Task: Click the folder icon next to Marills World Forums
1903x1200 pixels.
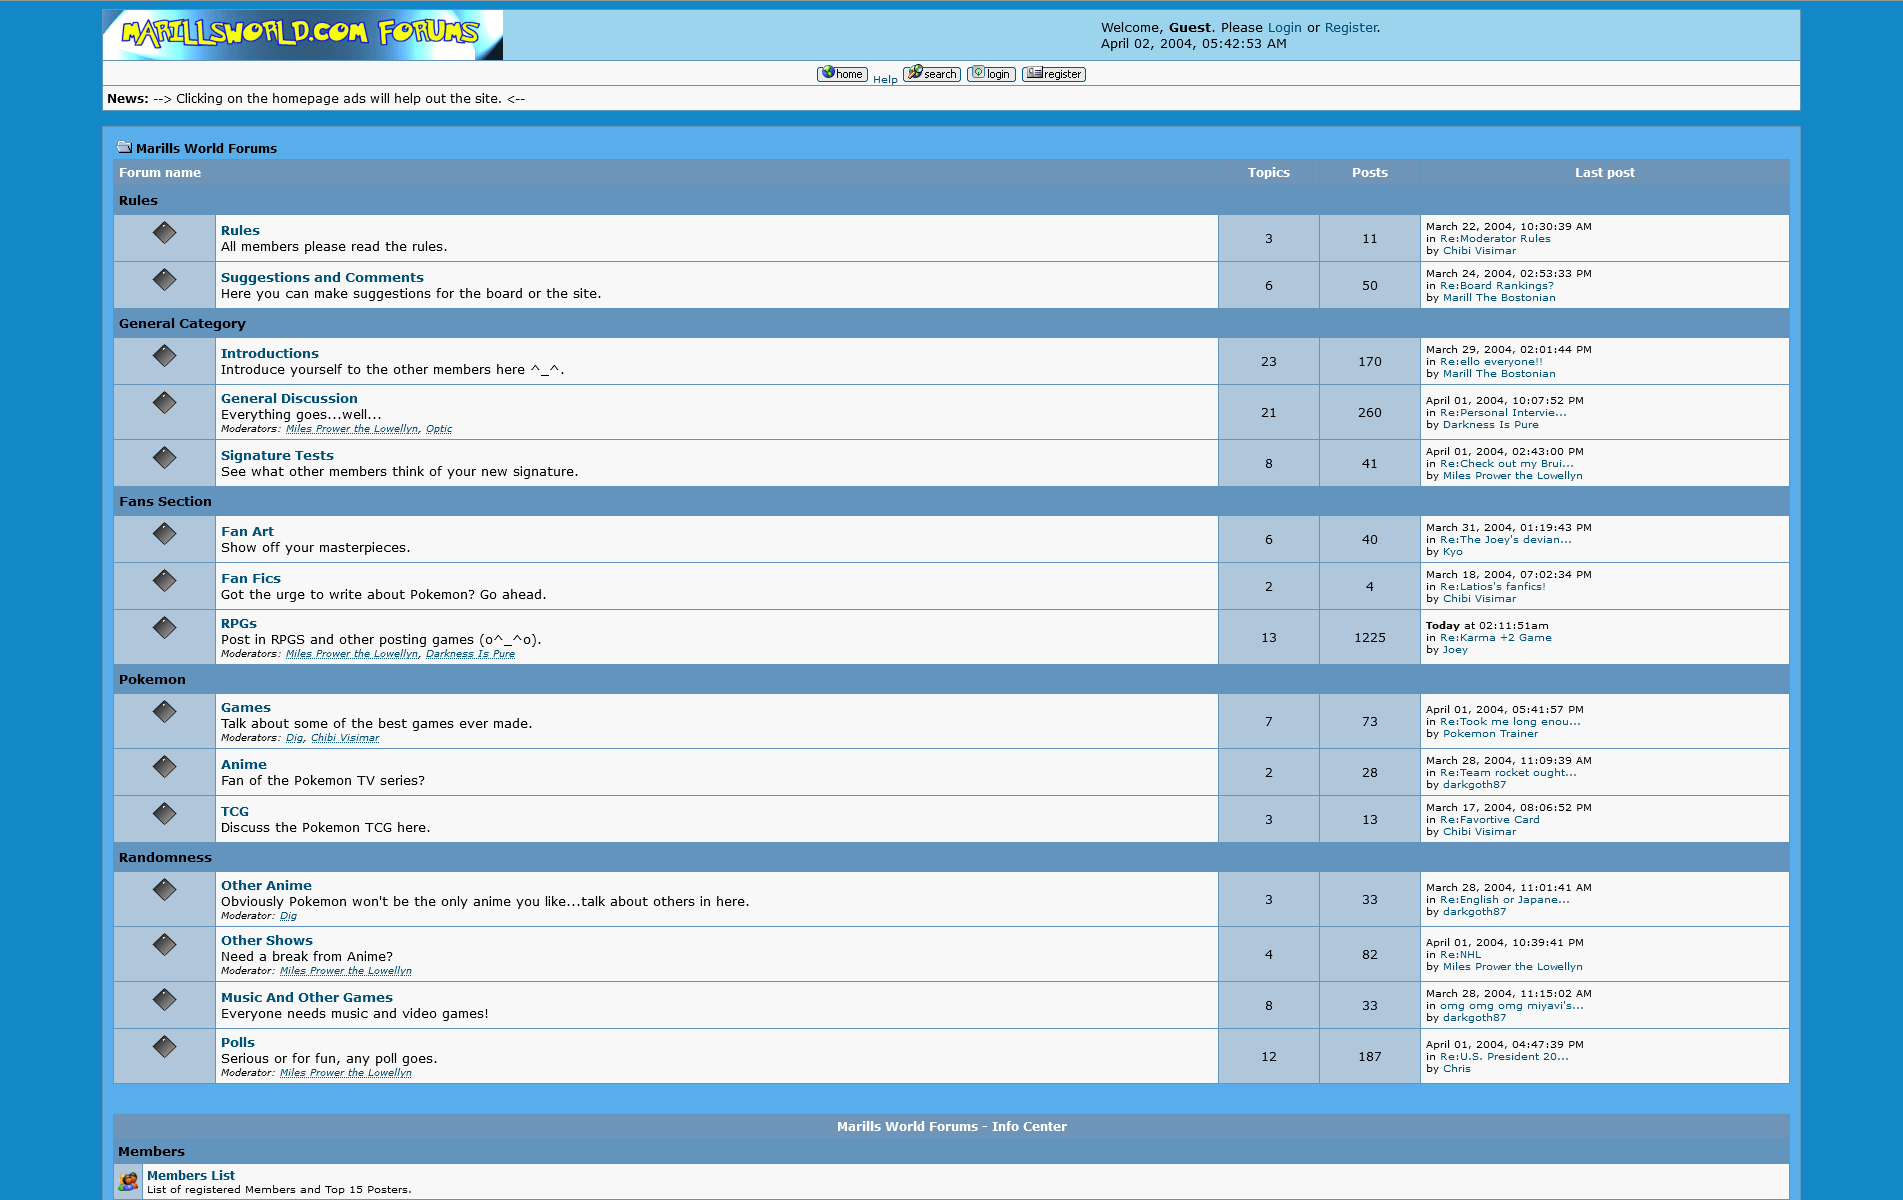Action: click(124, 147)
